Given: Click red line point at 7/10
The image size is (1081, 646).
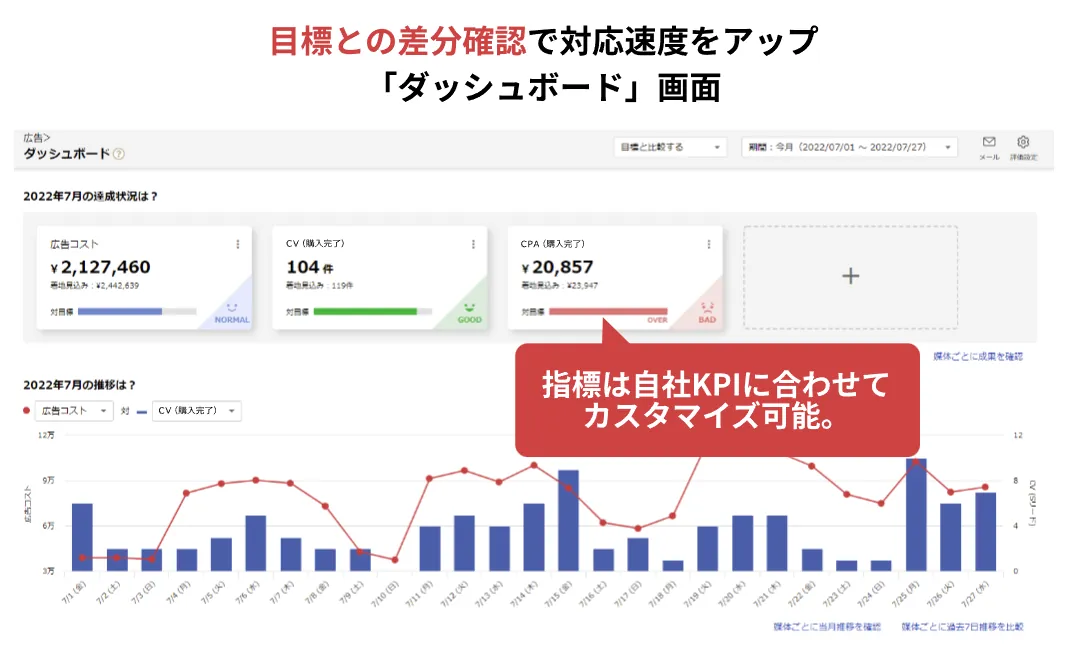Looking at the screenshot, I should click(395, 560).
